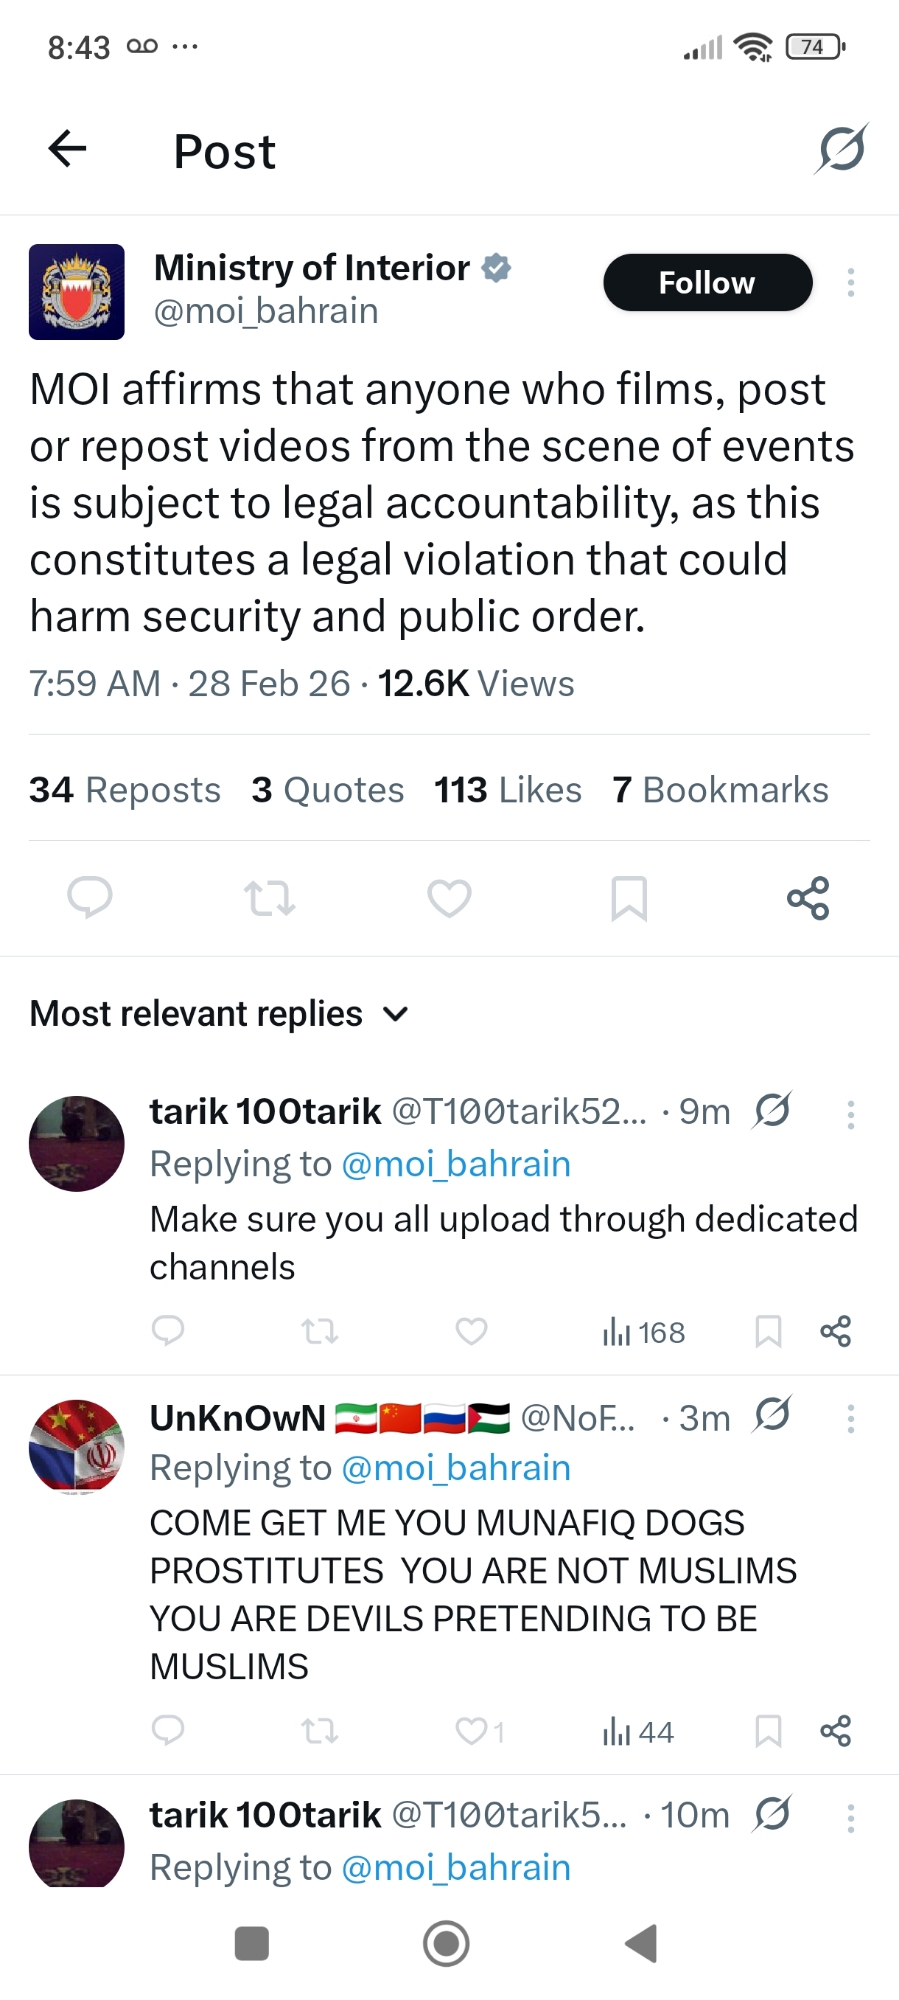View the 34 Reposts list
Viewport: 899px width, 2000px height.
click(125, 790)
